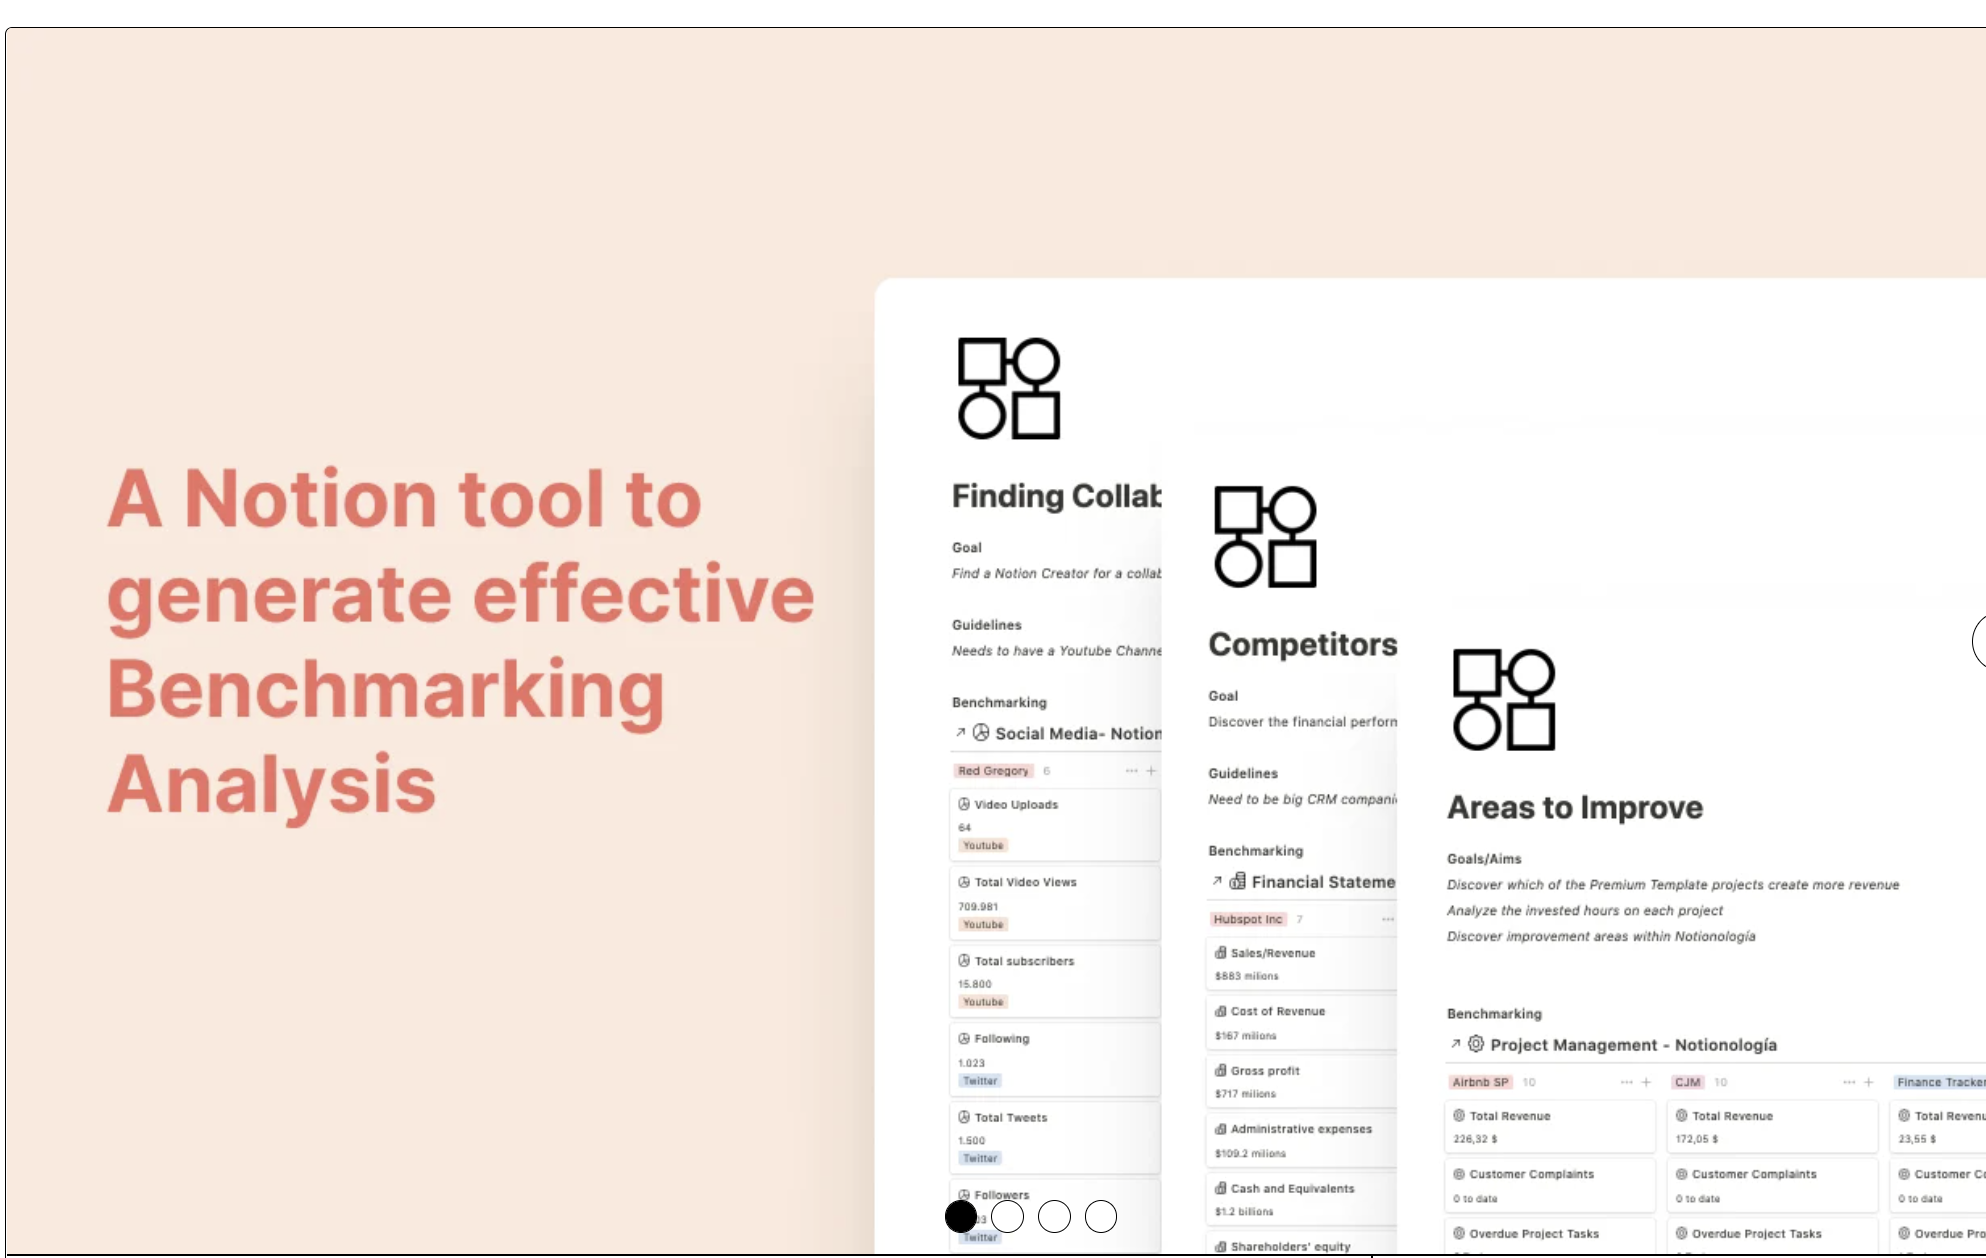This screenshot has height=1258, width=1986.
Task: Click the pie chart icon beside Social Media
Action: [x=981, y=732]
